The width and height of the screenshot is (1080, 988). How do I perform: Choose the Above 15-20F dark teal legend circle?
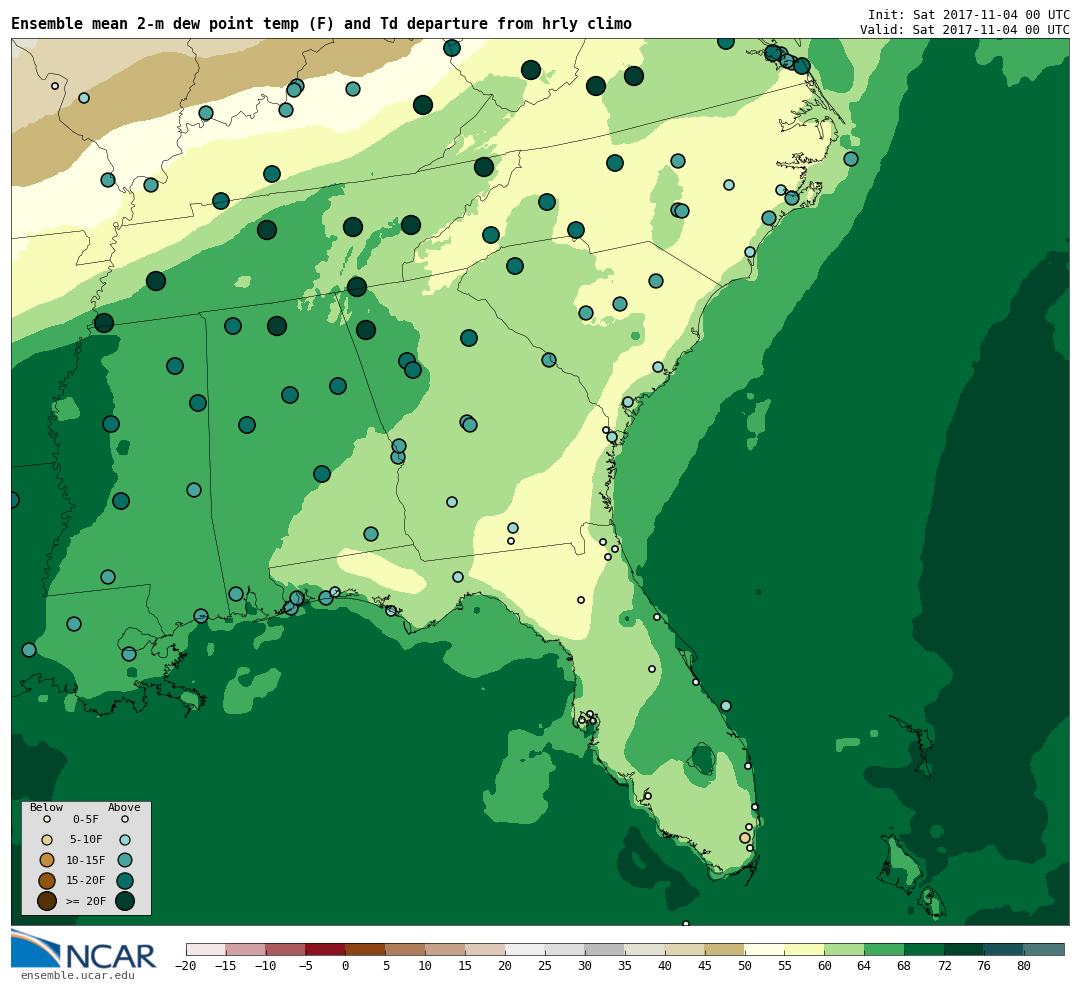[125, 881]
